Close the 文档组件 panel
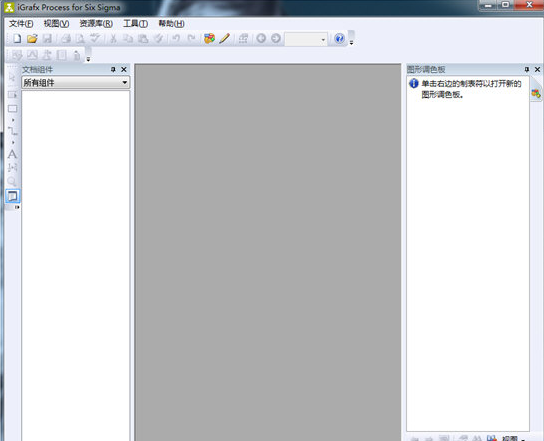Viewport: 544px width, 441px height. point(124,69)
